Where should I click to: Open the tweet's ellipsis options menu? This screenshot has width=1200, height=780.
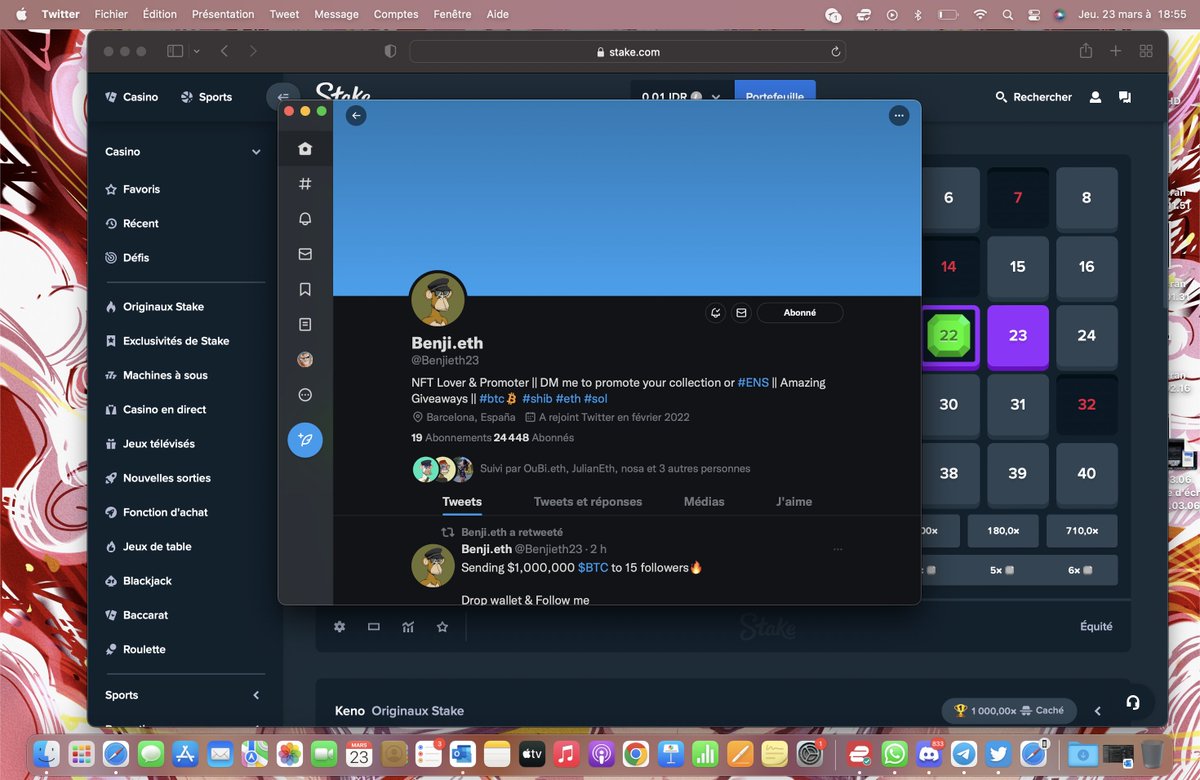click(x=838, y=549)
